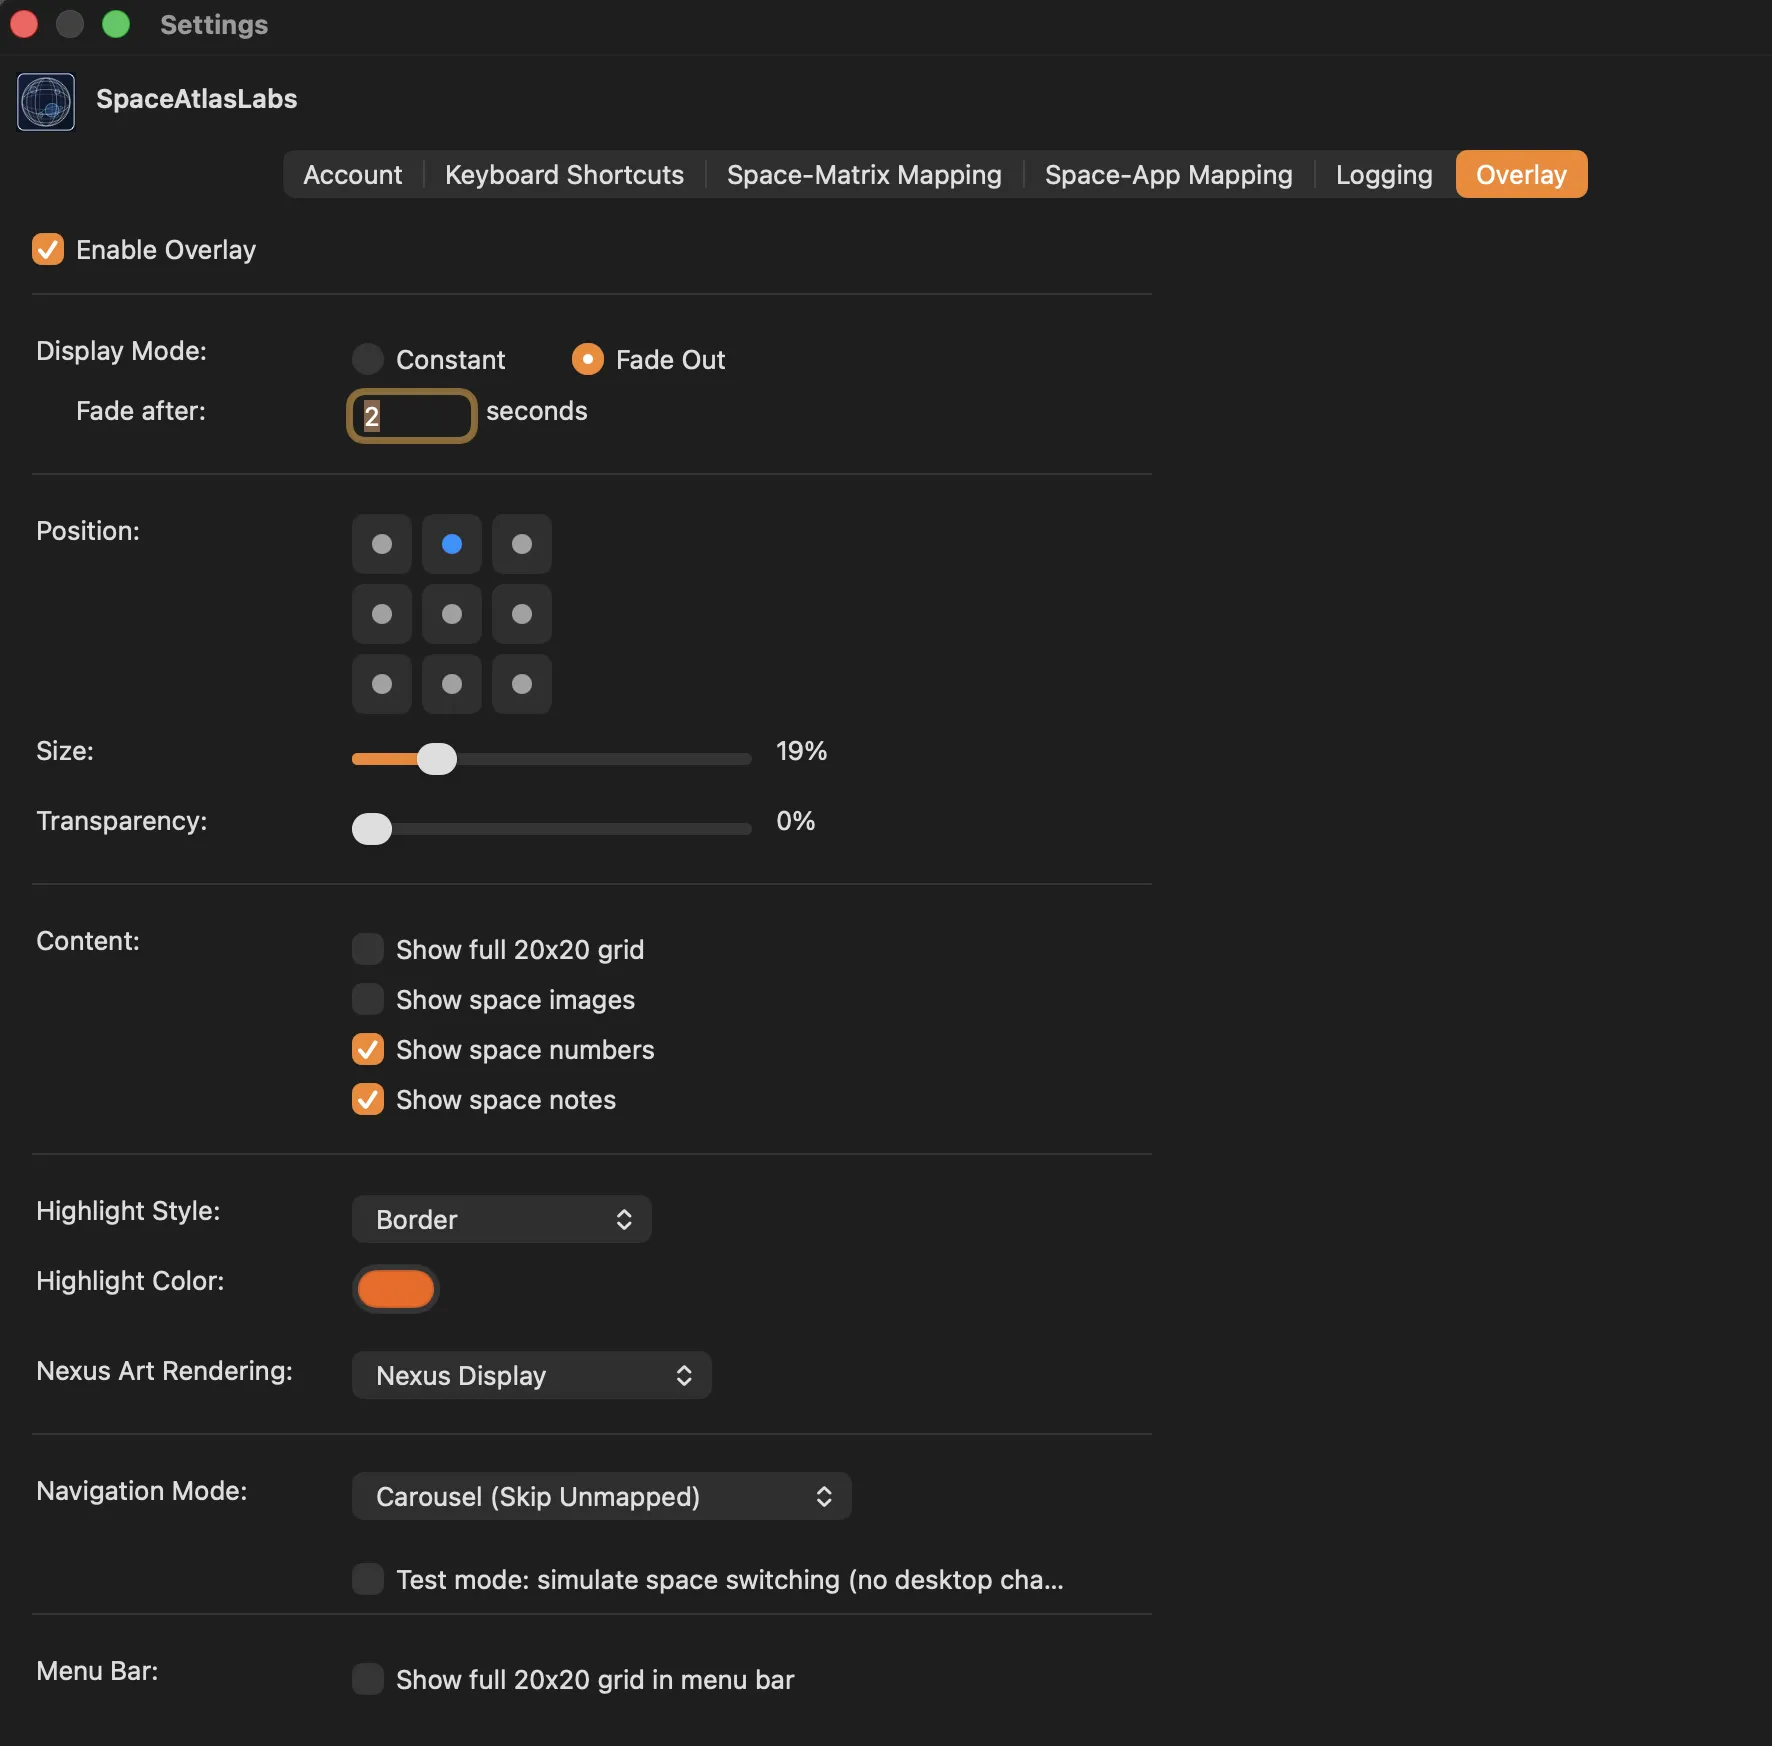Select the top-left overlay position dot
The image size is (1772, 1746).
pyautogui.click(x=381, y=544)
